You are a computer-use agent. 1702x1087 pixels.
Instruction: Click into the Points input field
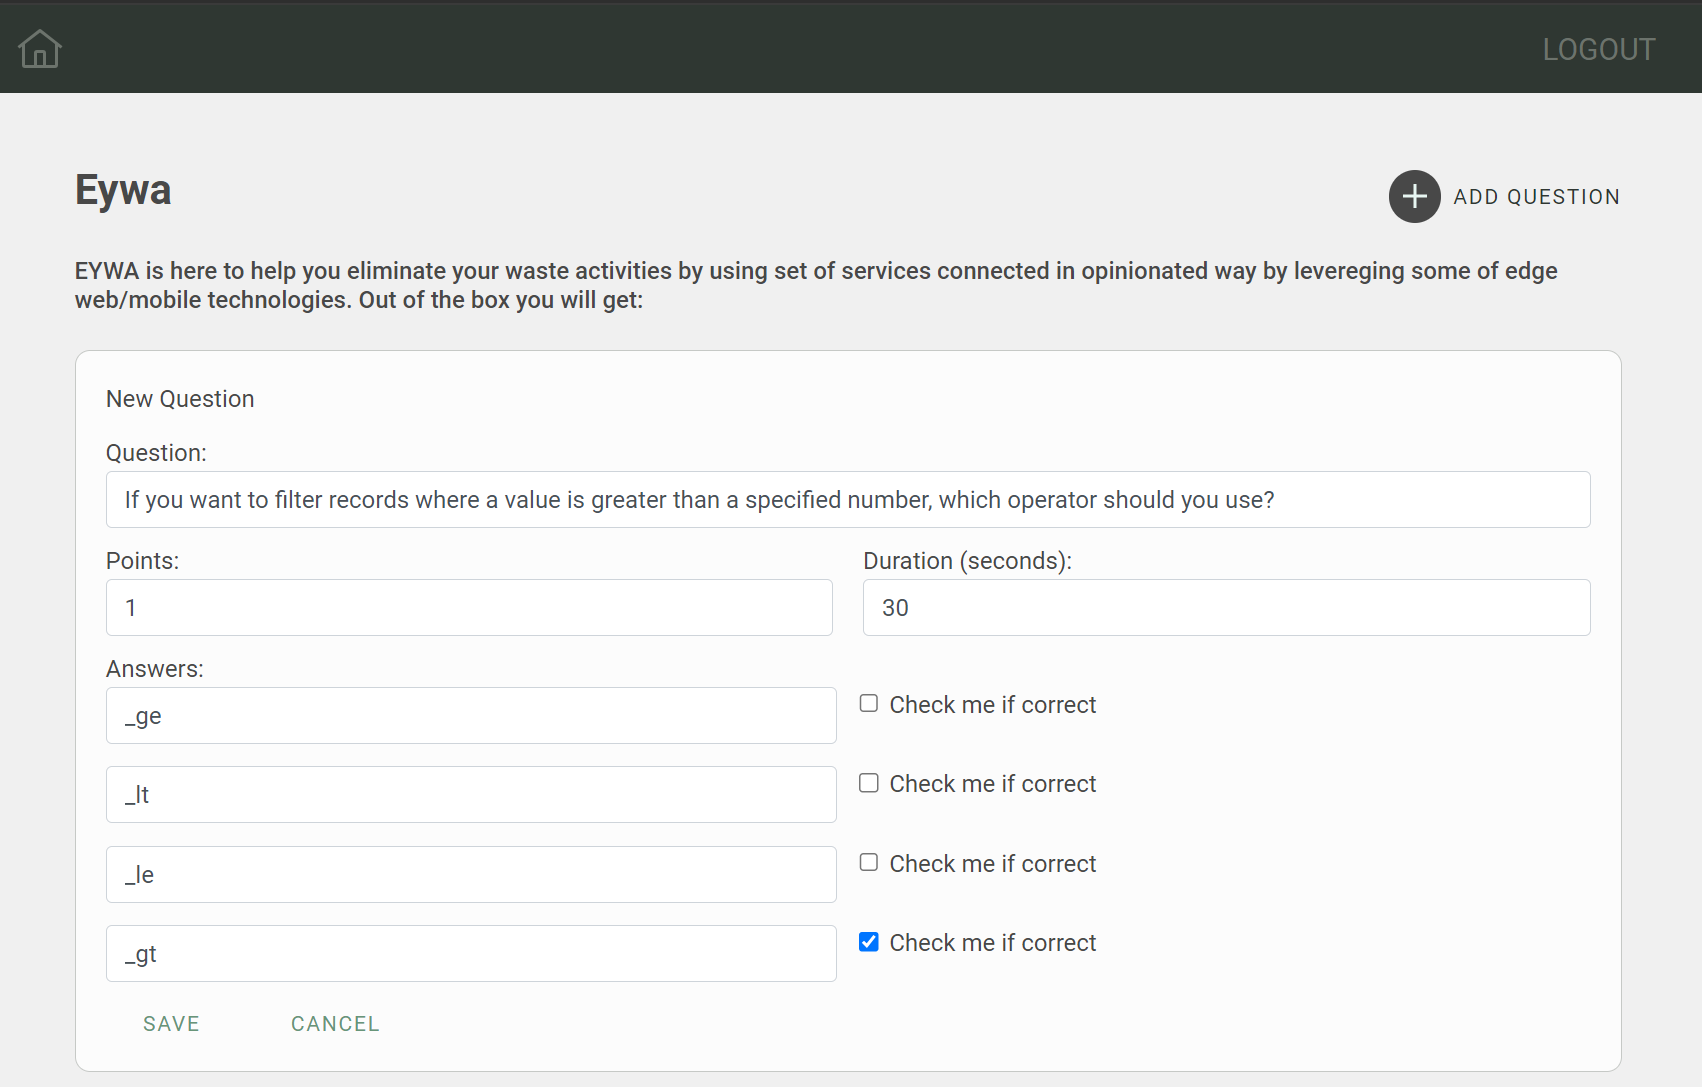469,608
